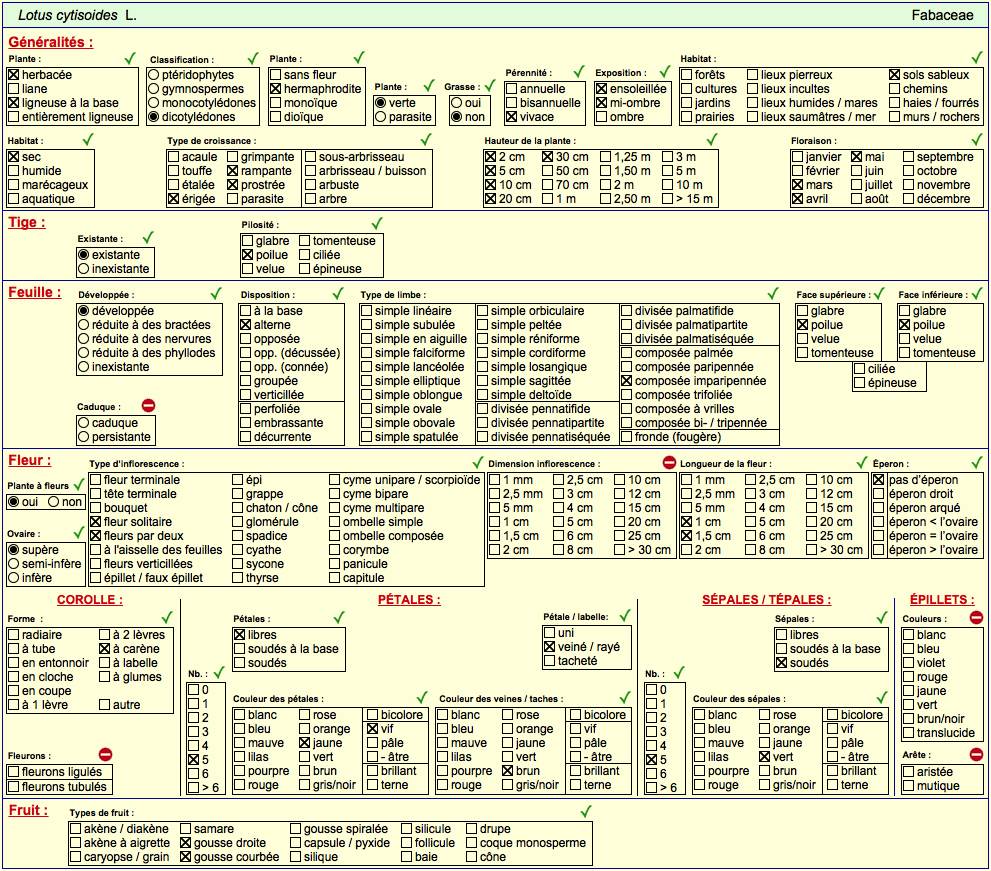Select the parasite plant radio button
This screenshot has width=991, height=871.
click(380, 117)
